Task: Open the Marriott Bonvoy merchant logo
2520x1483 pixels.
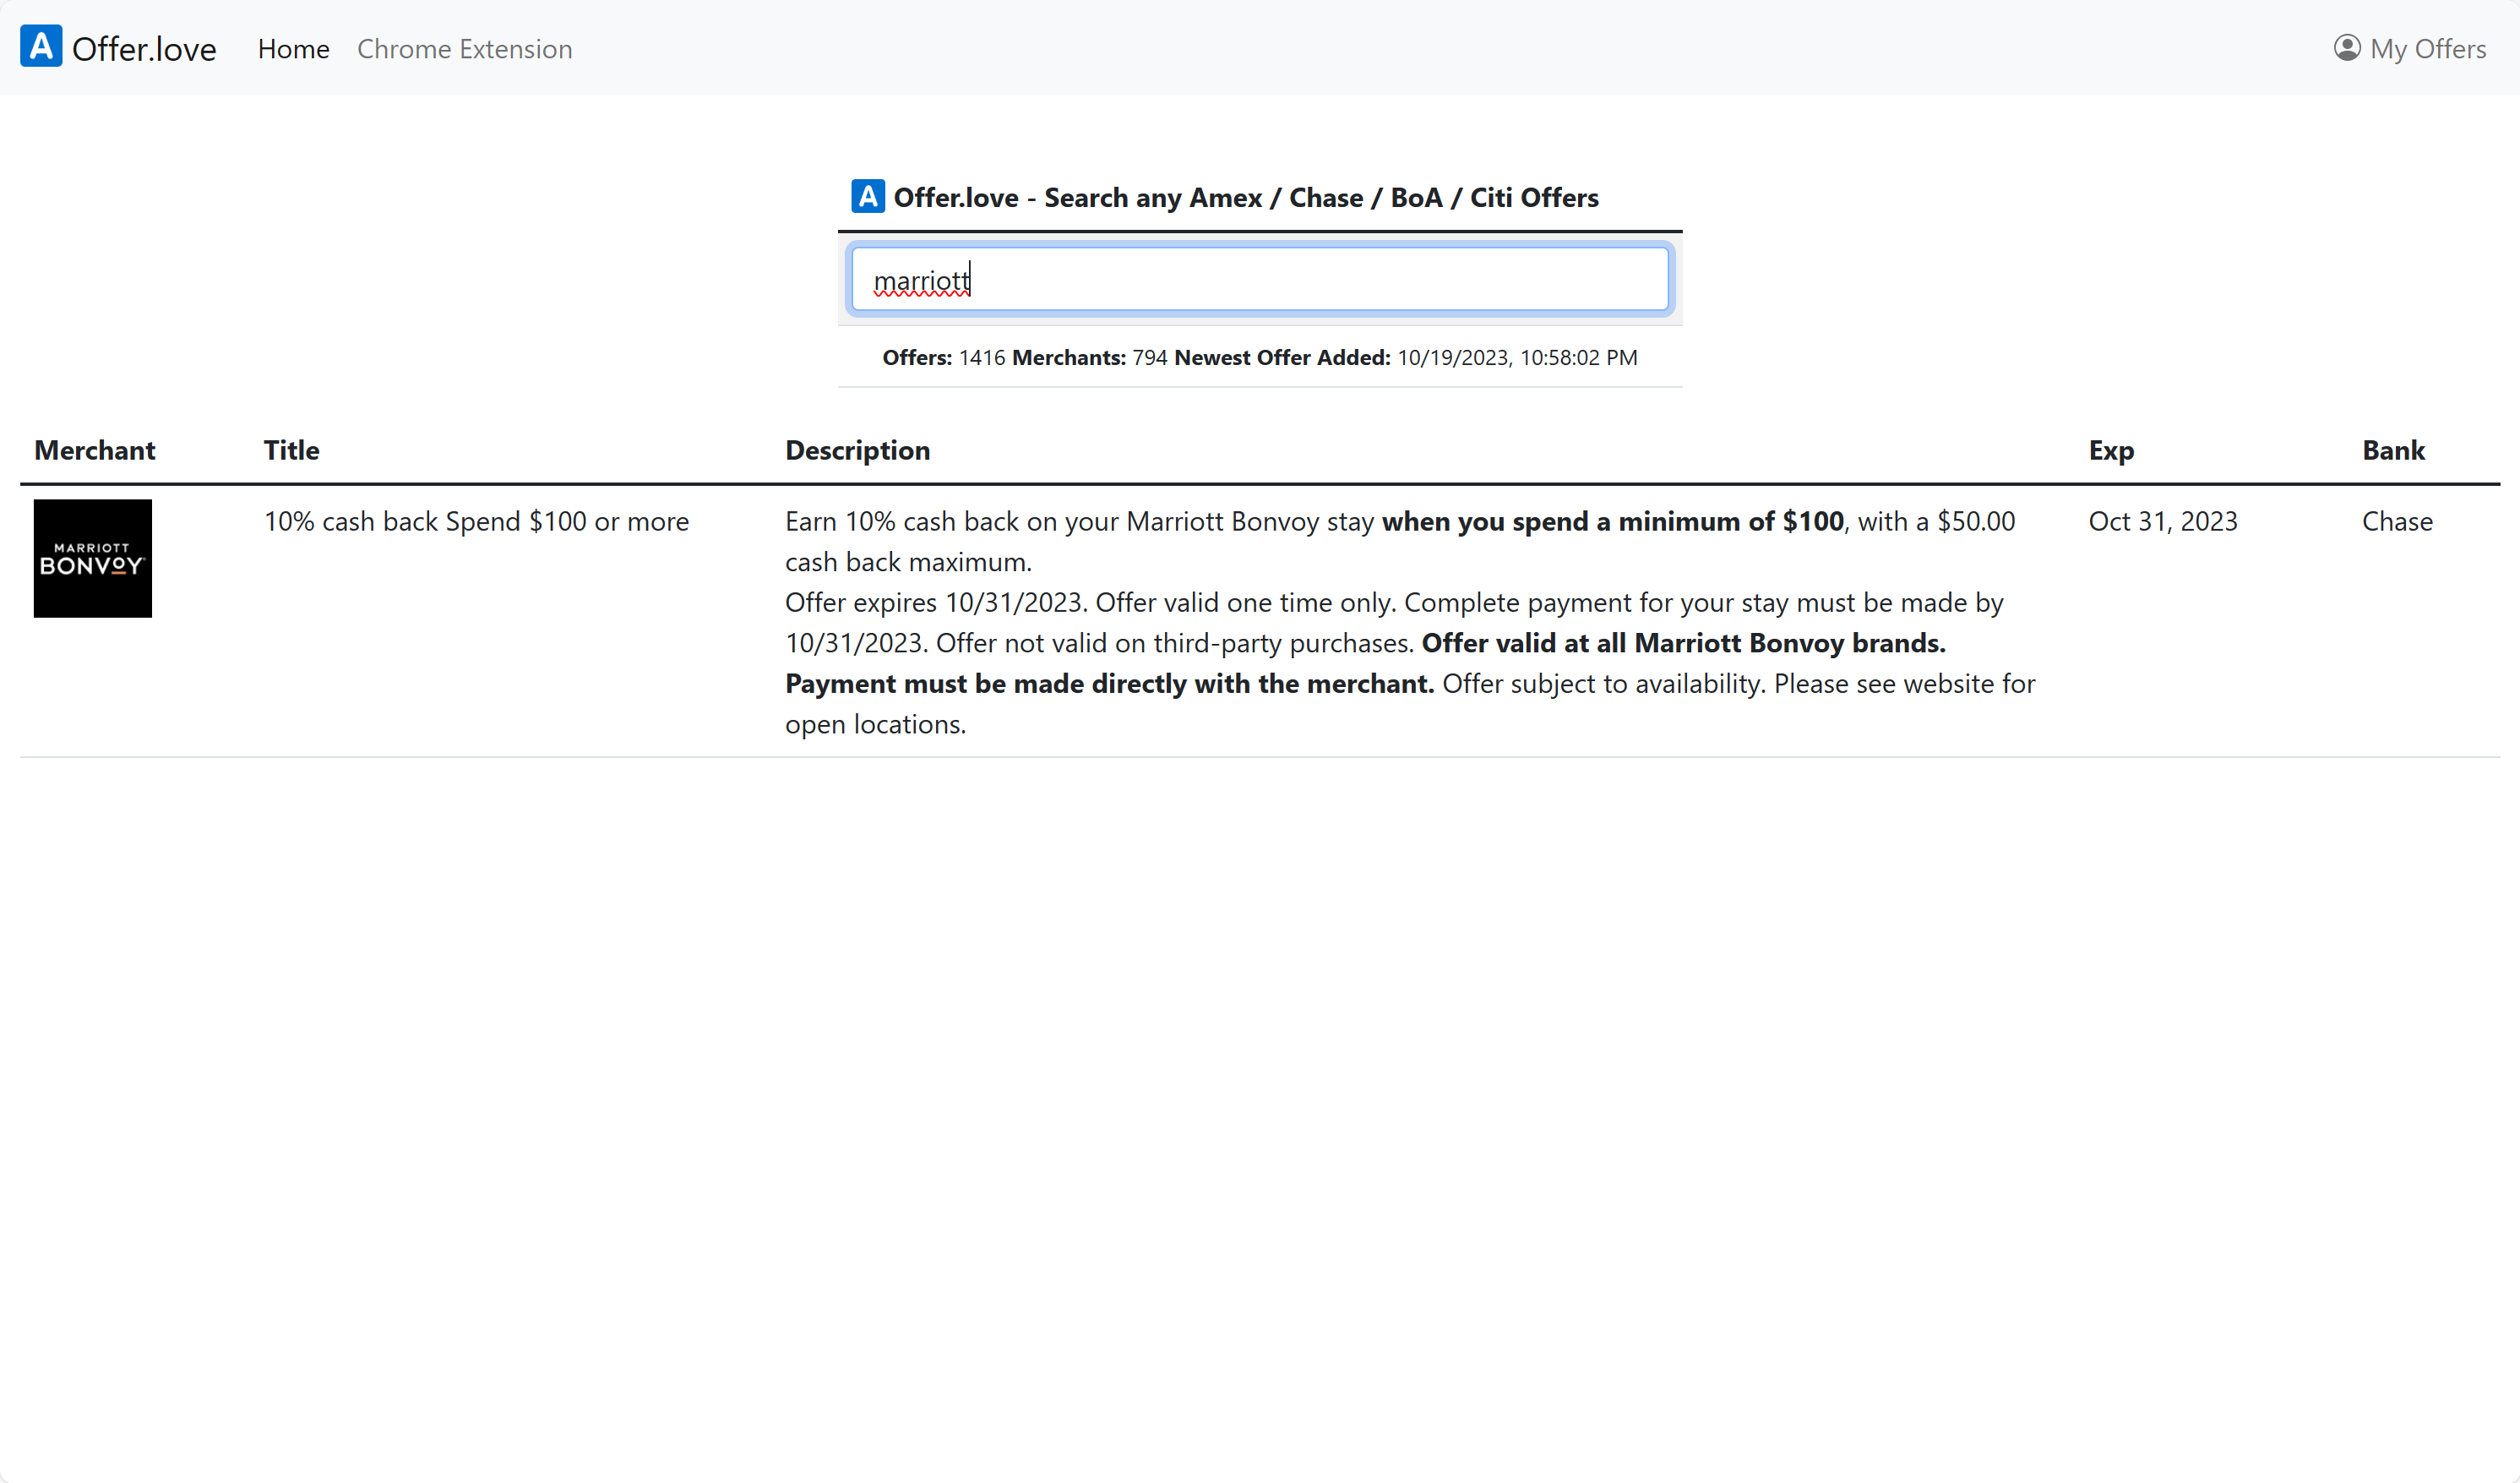Action: click(x=93, y=558)
